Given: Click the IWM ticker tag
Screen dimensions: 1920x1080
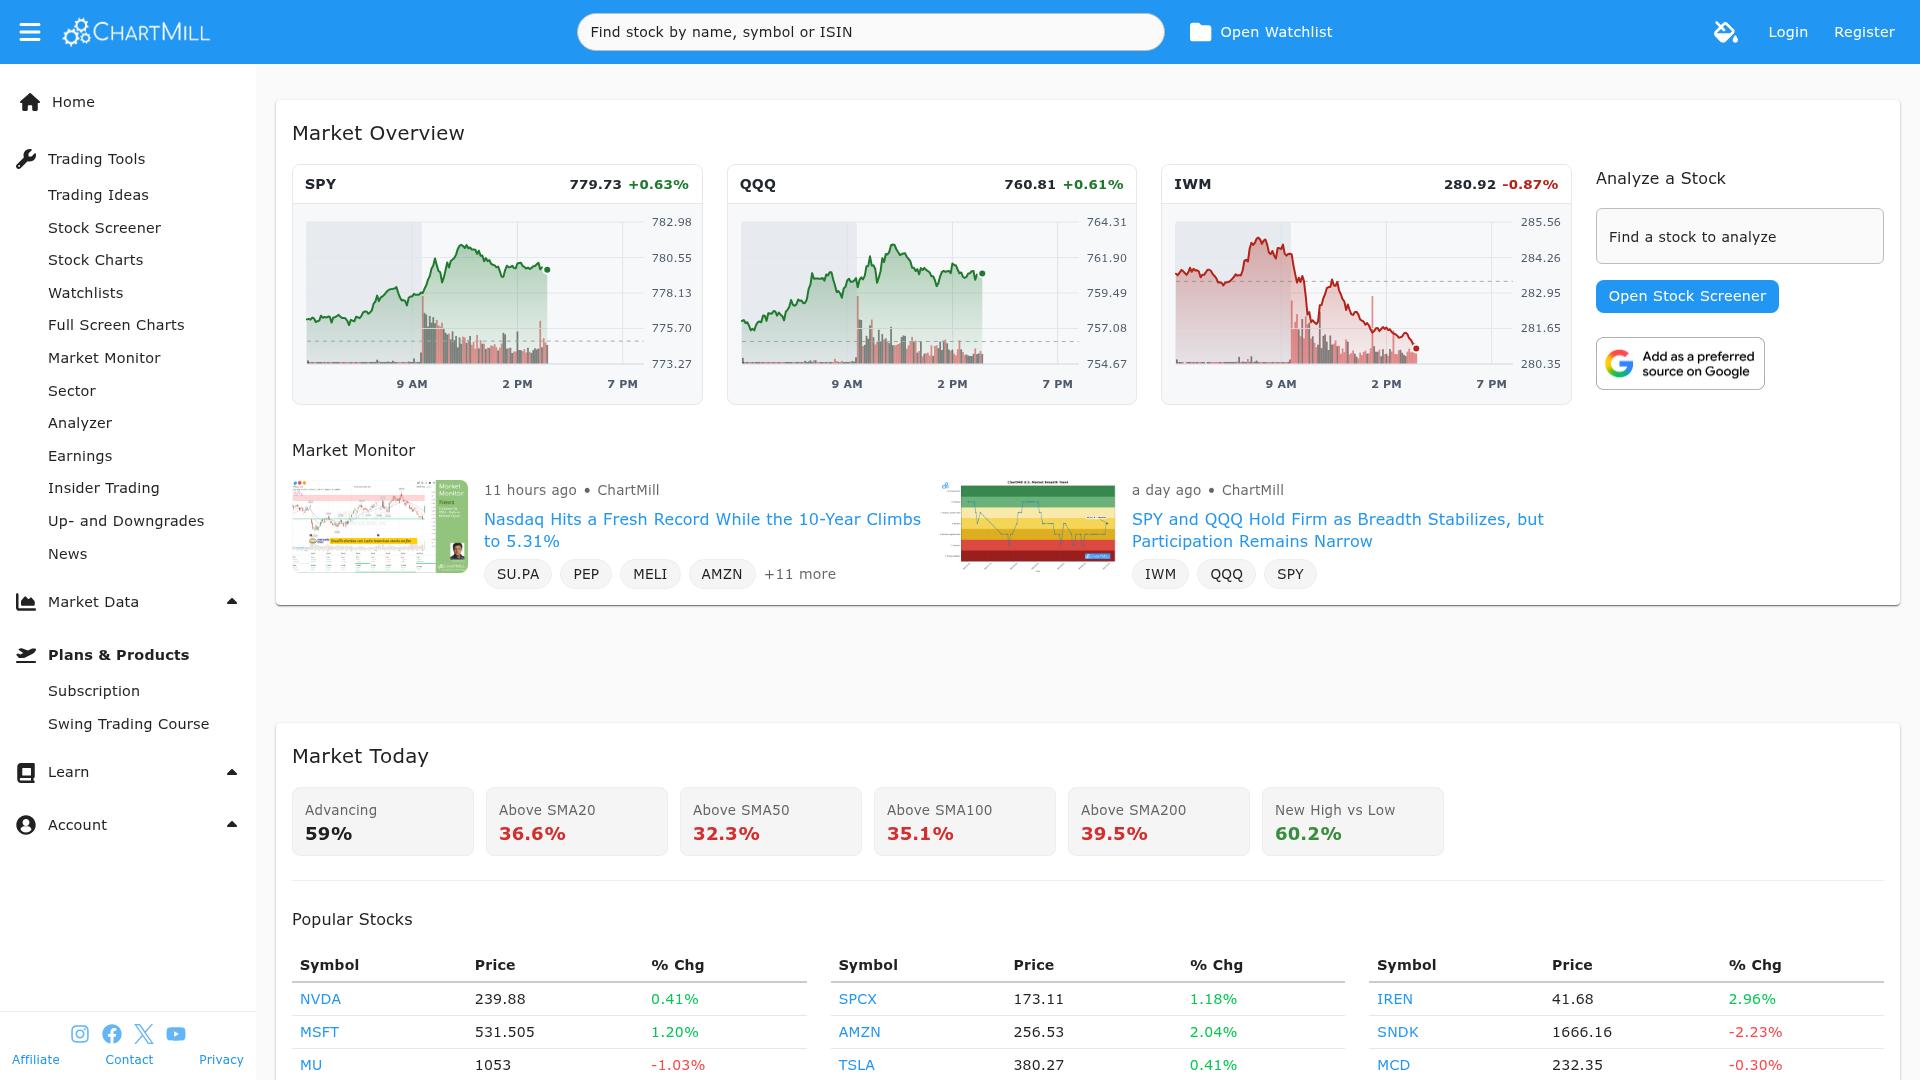Looking at the screenshot, I should [1160, 574].
